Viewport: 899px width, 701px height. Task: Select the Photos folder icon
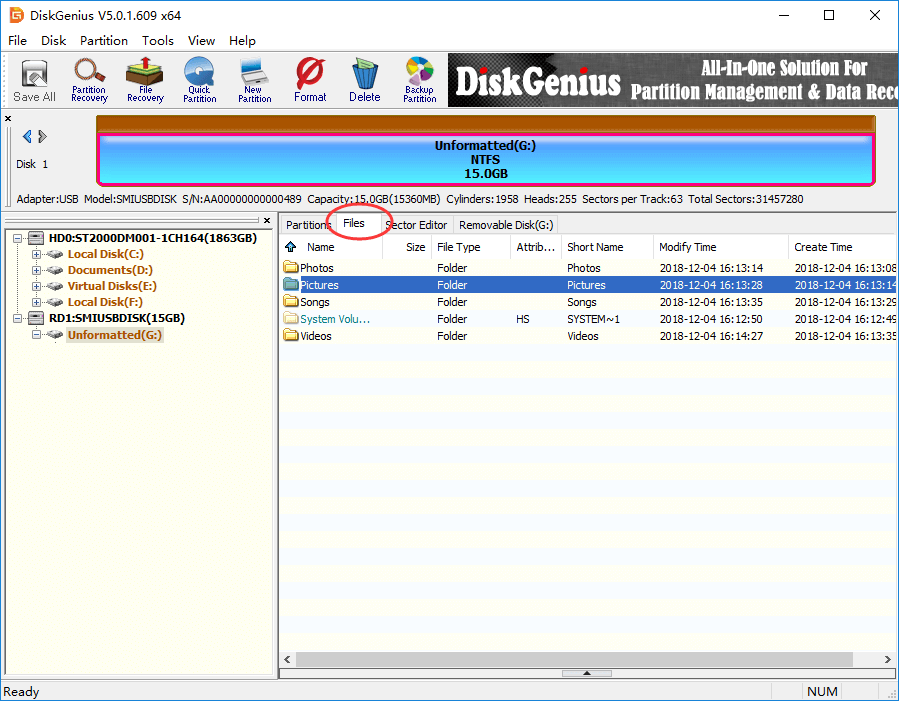(x=291, y=267)
